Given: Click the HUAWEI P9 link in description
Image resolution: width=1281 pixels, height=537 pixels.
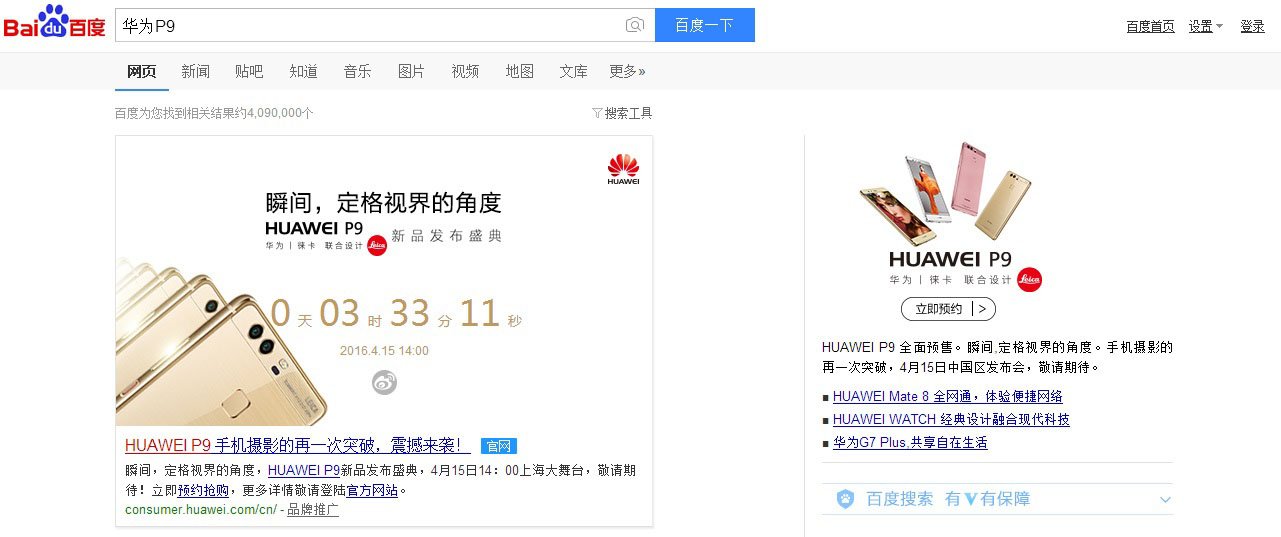Looking at the screenshot, I should click(x=304, y=470).
